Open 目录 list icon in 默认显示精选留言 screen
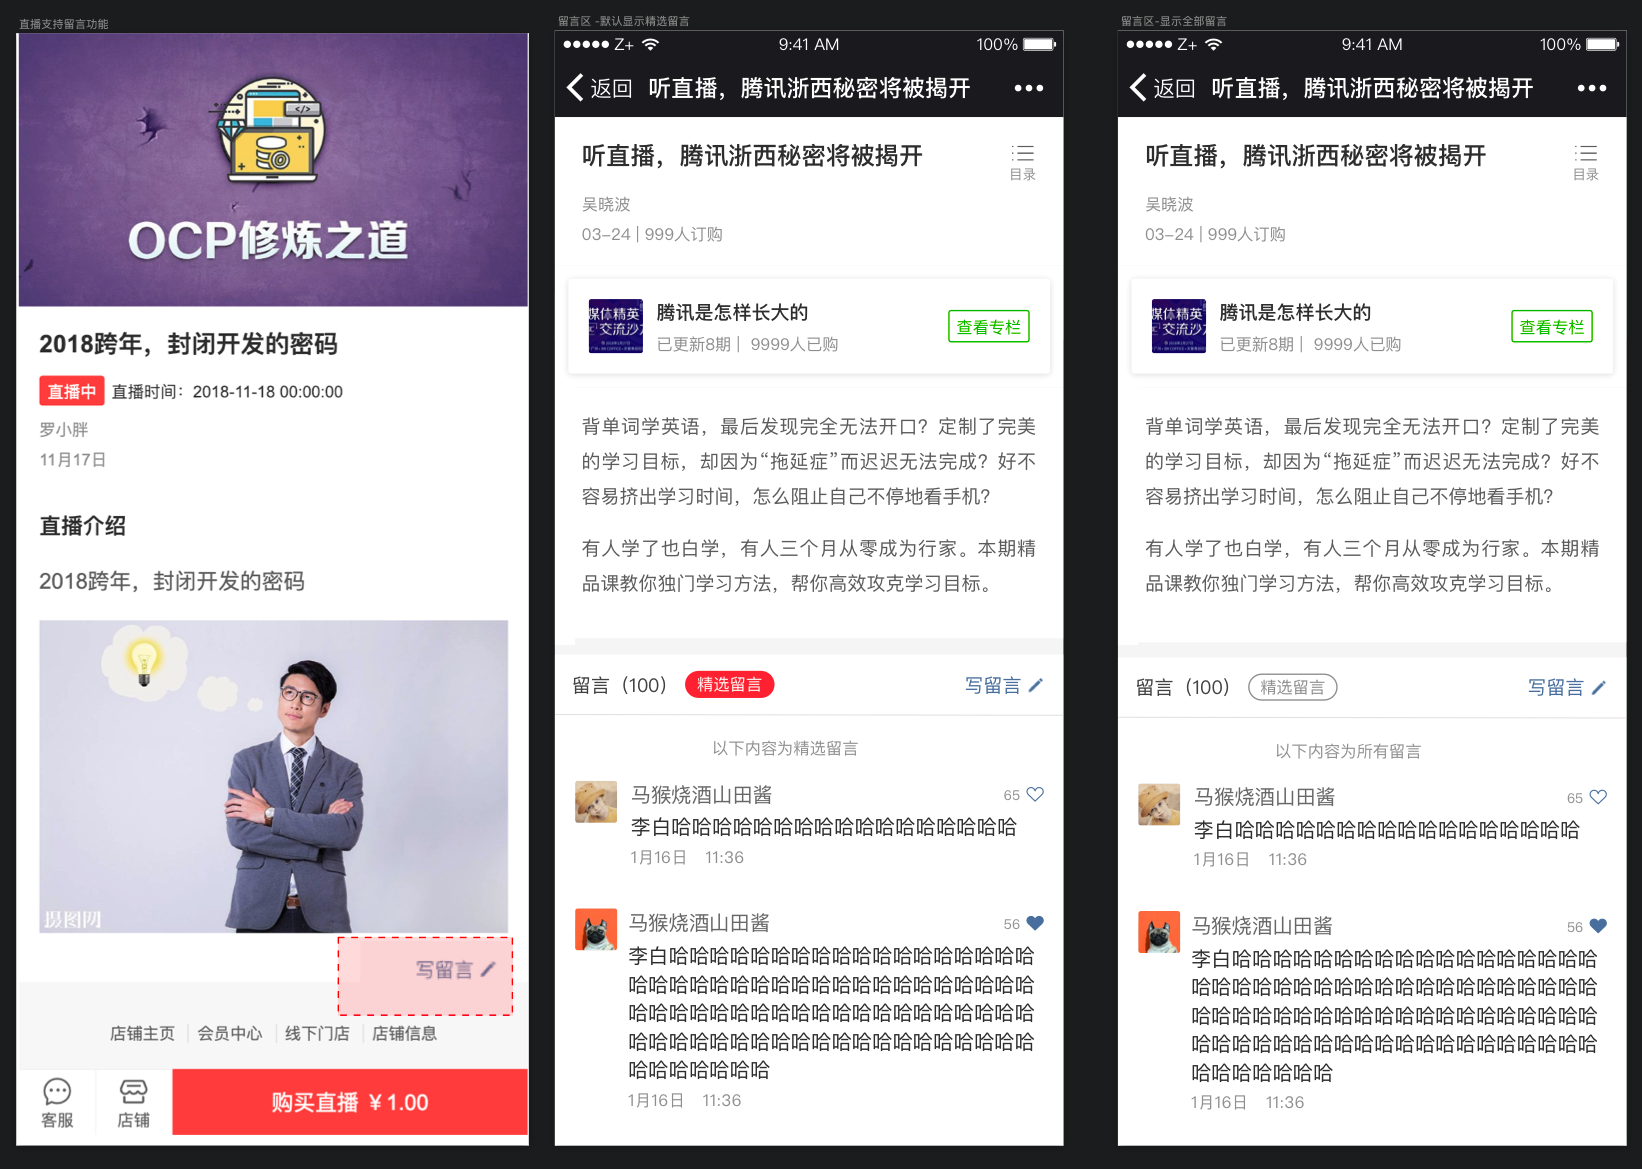 1022,160
